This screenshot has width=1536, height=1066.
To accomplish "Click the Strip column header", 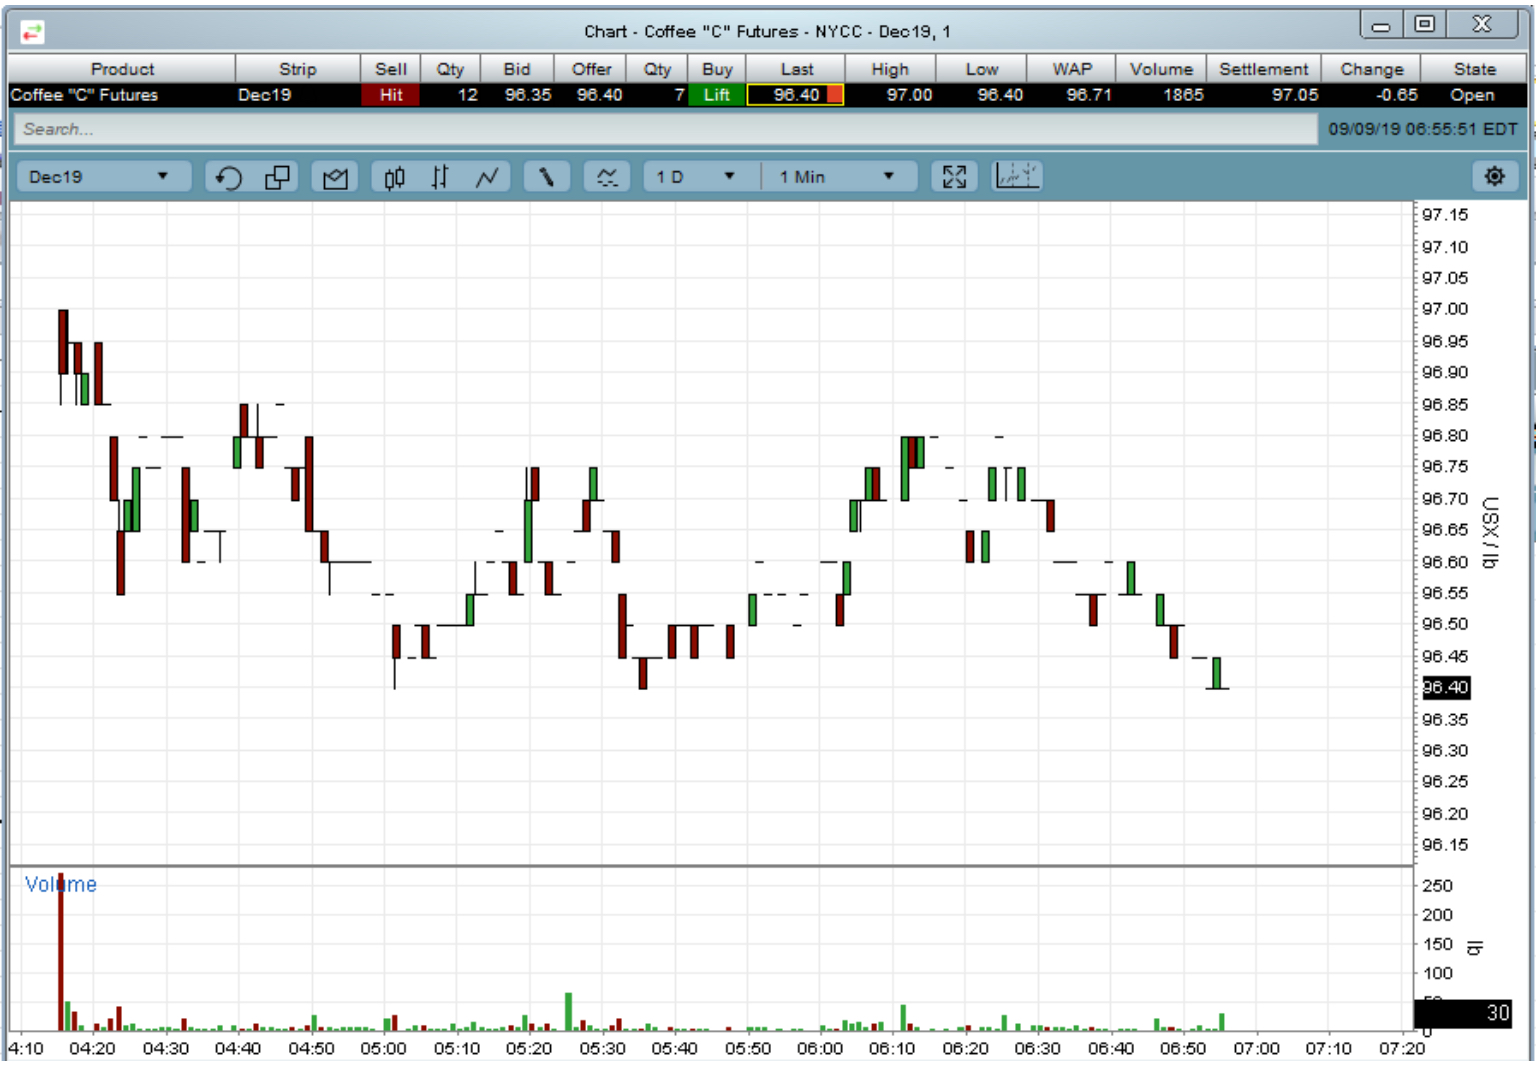I will (298, 69).
